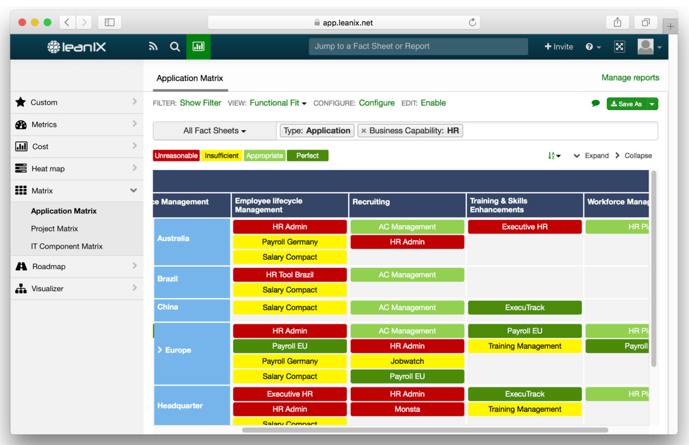Image resolution: width=689 pixels, height=445 pixels.
Task: Click the Jump to a Fact Sheet field
Action: [x=418, y=46]
